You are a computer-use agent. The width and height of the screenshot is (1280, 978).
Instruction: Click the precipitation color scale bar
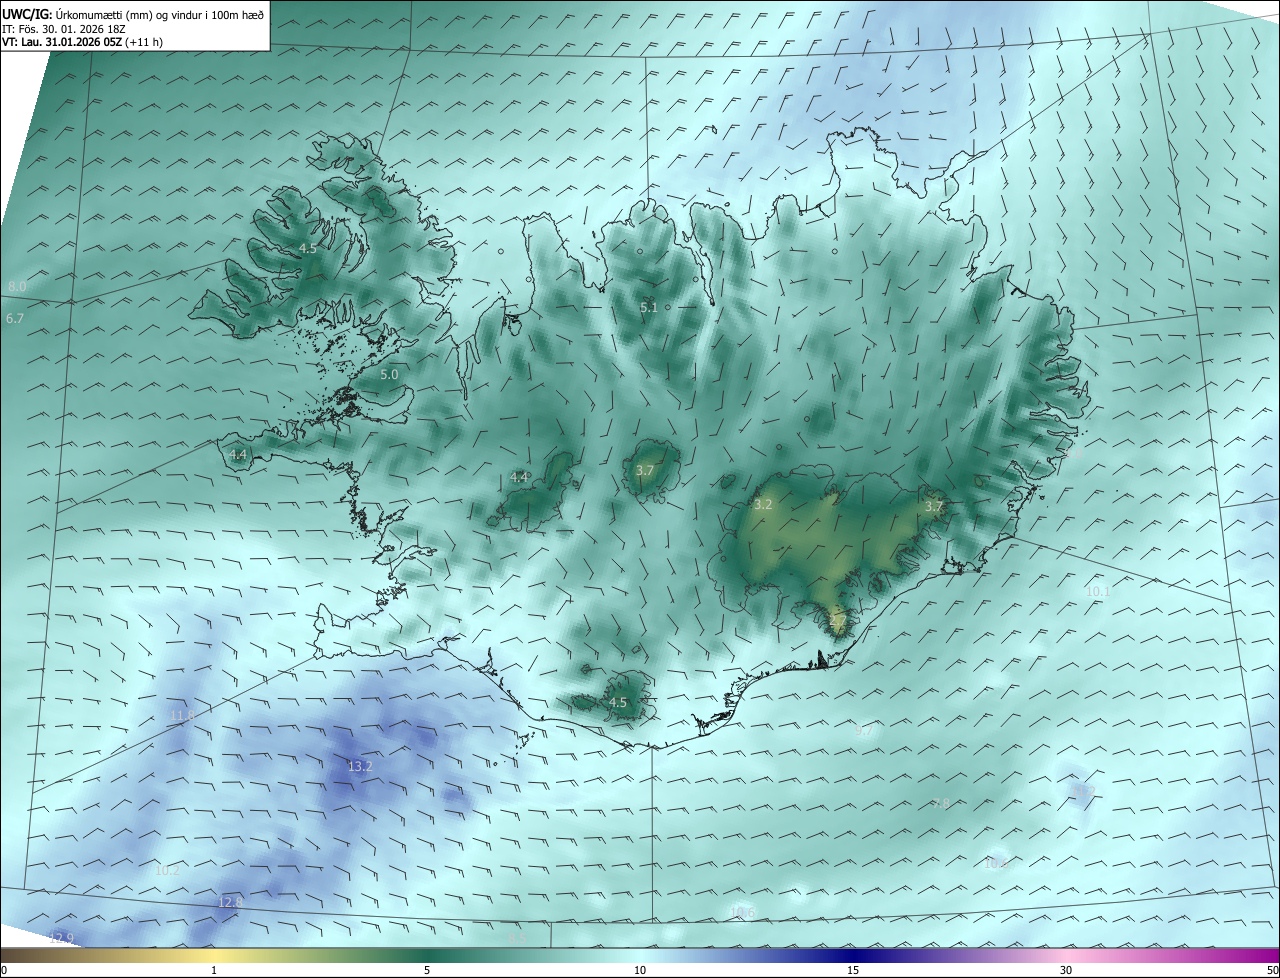(640, 956)
